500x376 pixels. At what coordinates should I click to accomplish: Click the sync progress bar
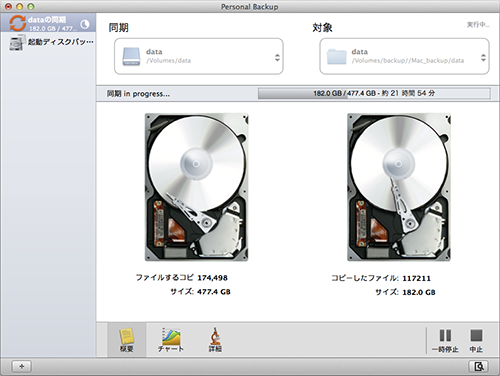tap(374, 93)
